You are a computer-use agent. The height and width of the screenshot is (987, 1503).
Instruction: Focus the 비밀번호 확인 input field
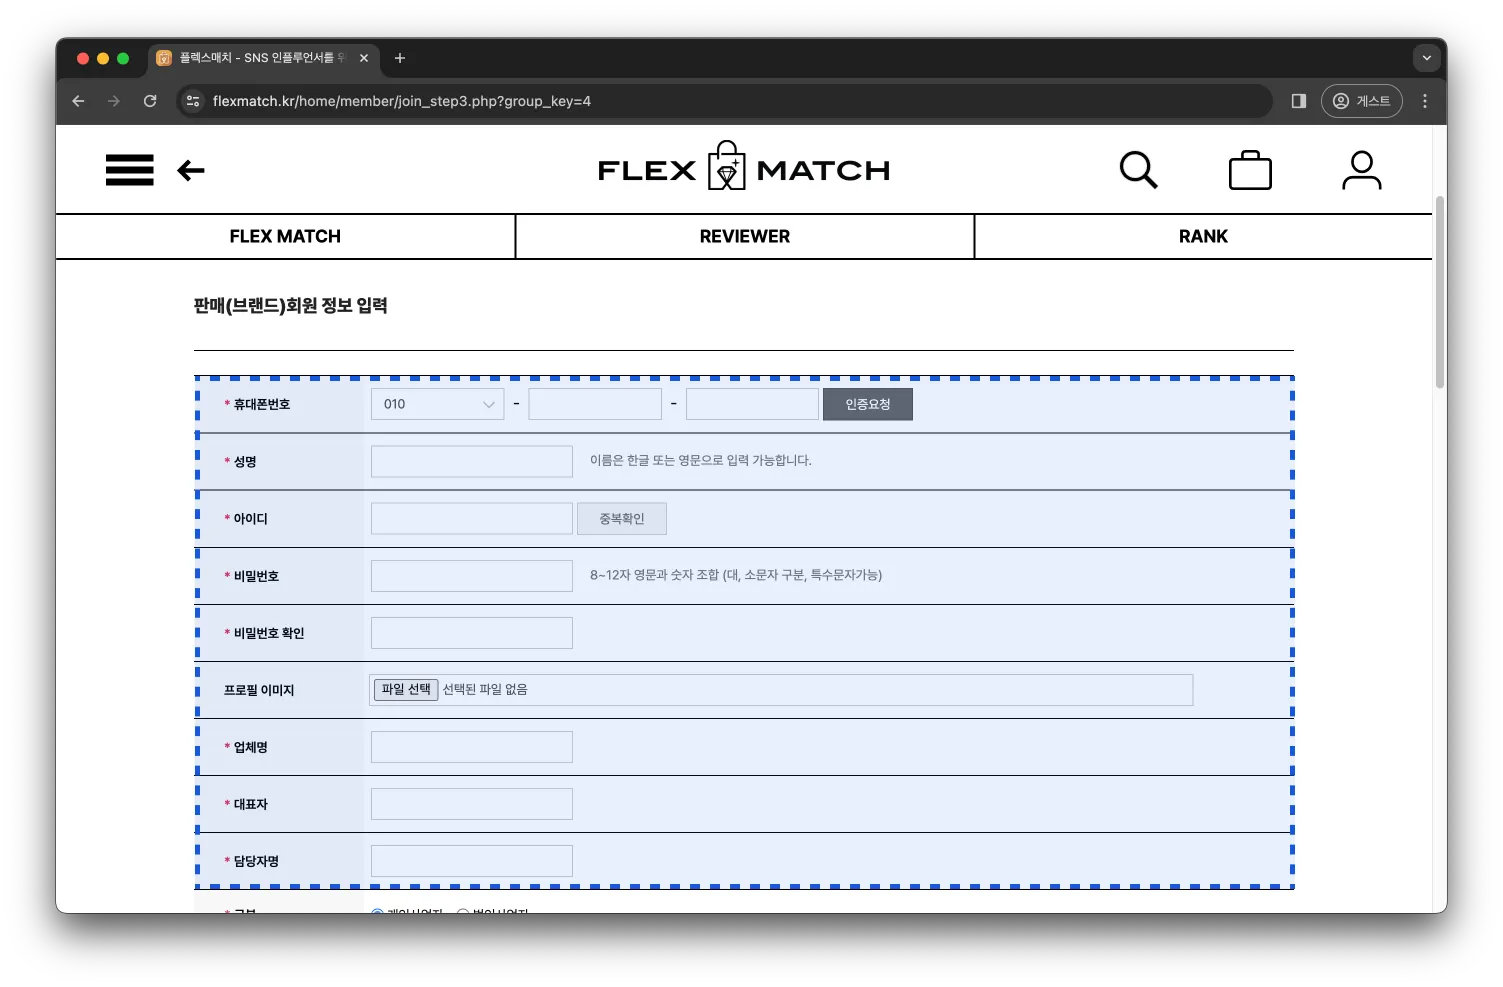472,633
